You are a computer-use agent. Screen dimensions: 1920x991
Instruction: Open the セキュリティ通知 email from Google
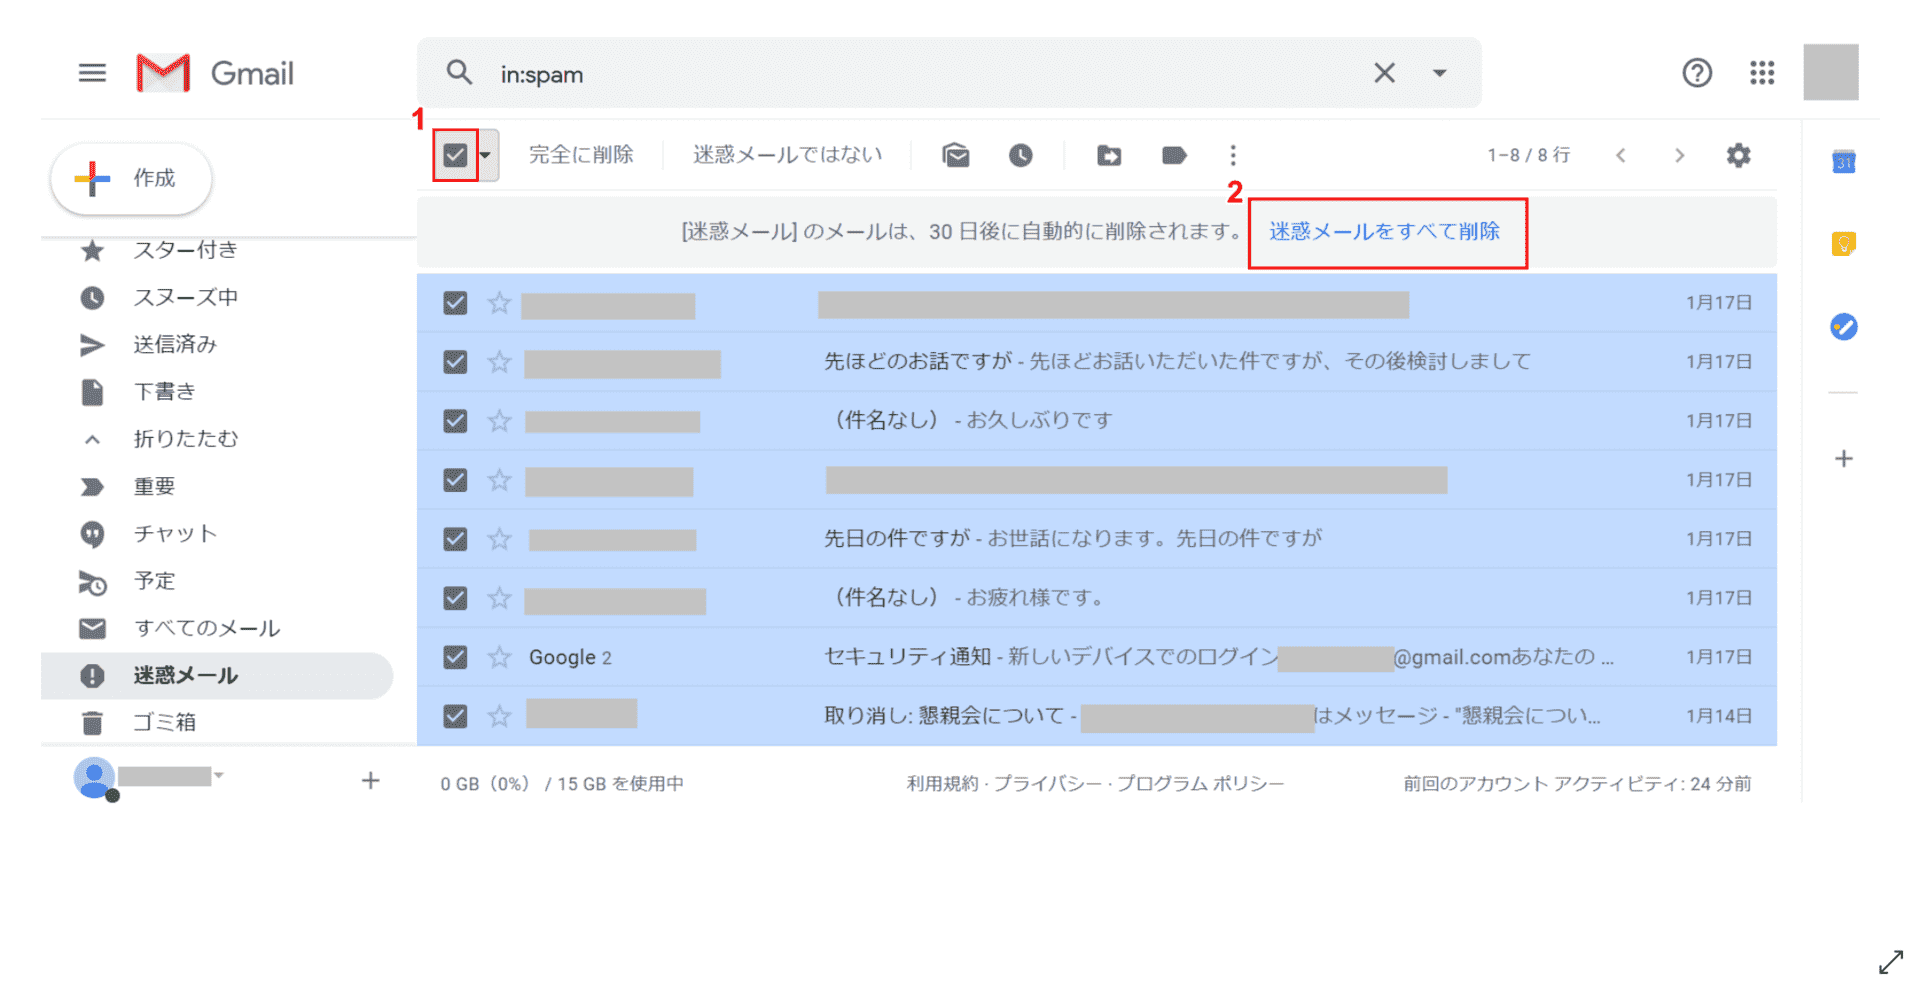pos(1097,657)
